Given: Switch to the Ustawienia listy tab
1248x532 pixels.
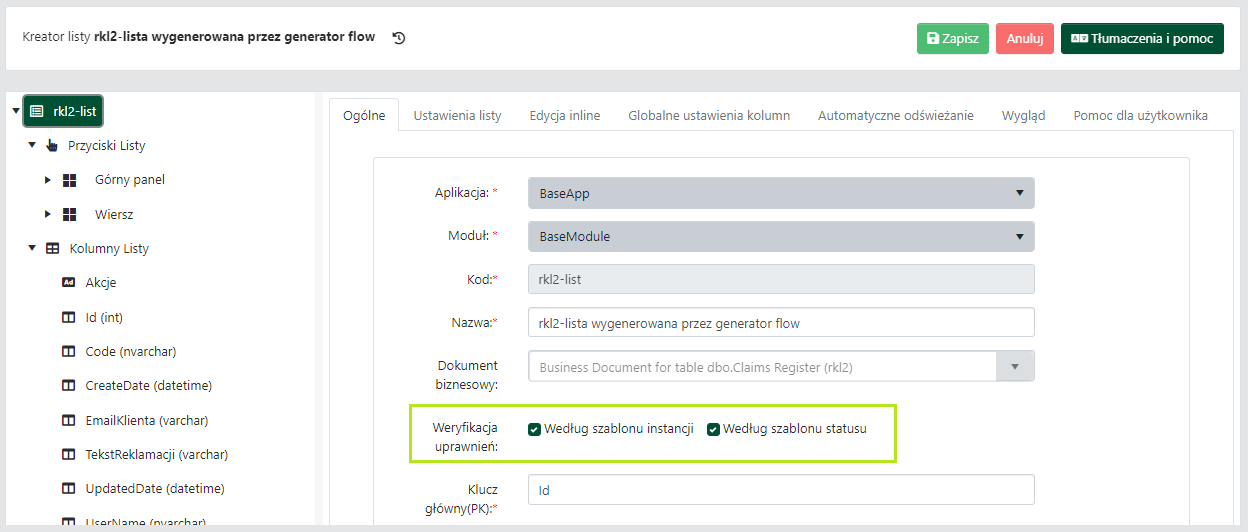Looking at the screenshot, I should [457, 115].
